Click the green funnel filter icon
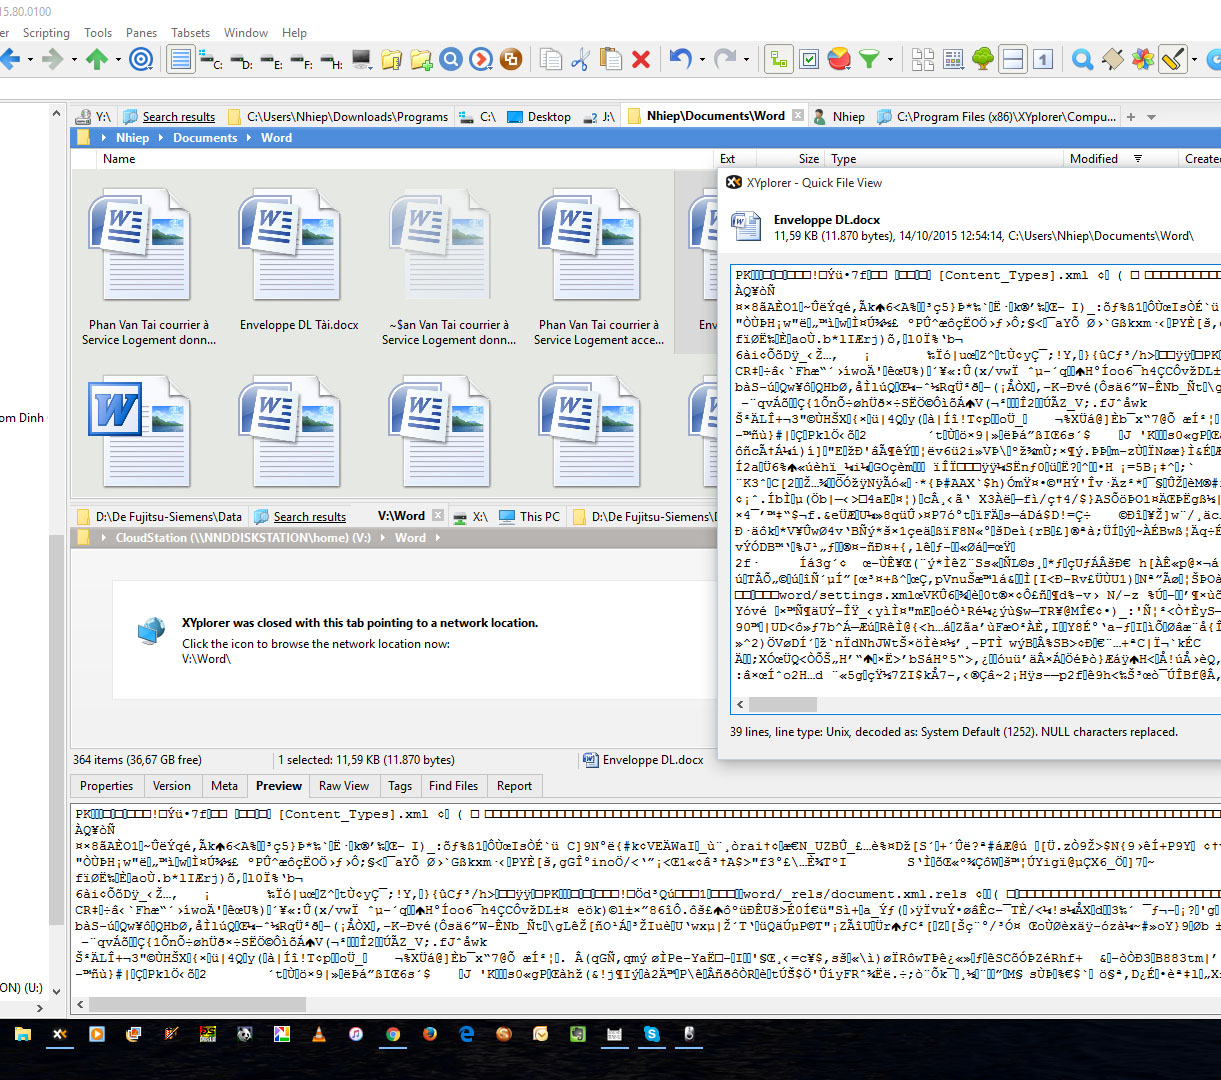 click(869, 60)
